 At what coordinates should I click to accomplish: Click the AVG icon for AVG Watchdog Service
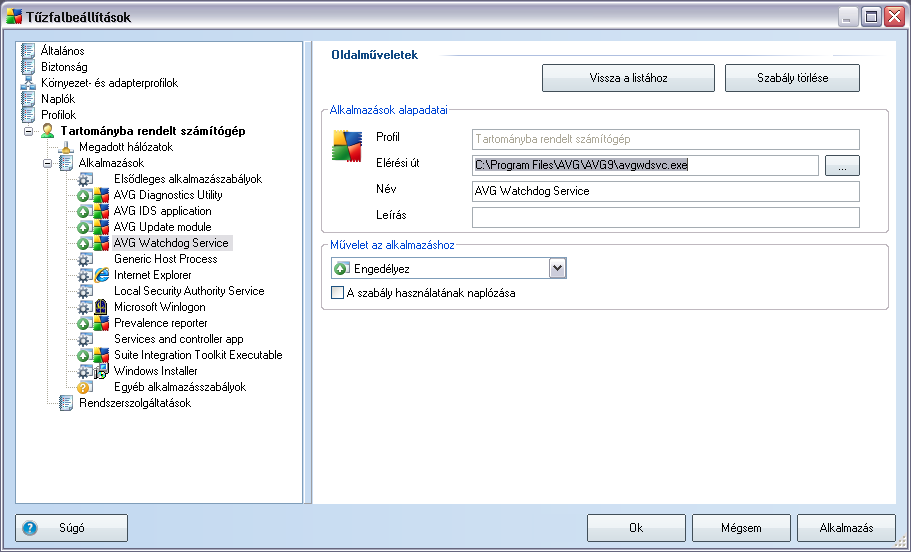pos(101,243)
